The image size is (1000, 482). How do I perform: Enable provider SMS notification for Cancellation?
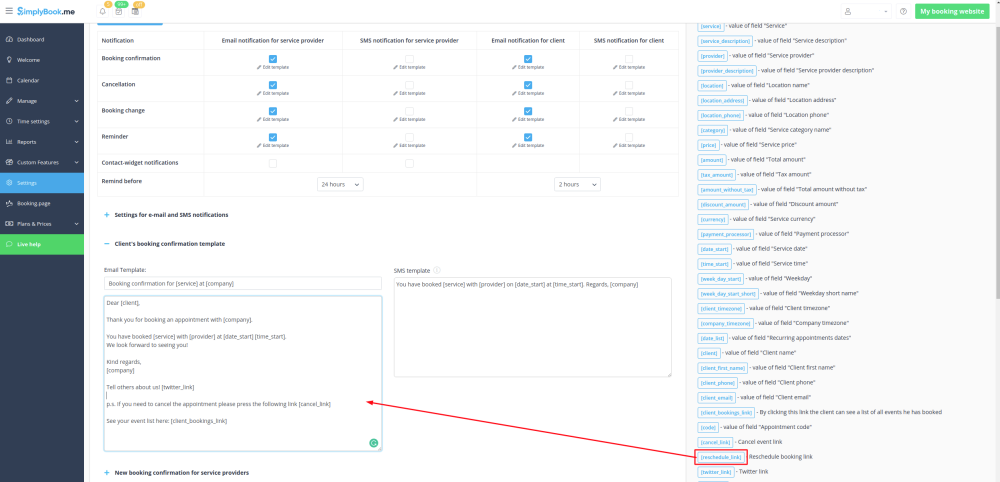[409, 84]
